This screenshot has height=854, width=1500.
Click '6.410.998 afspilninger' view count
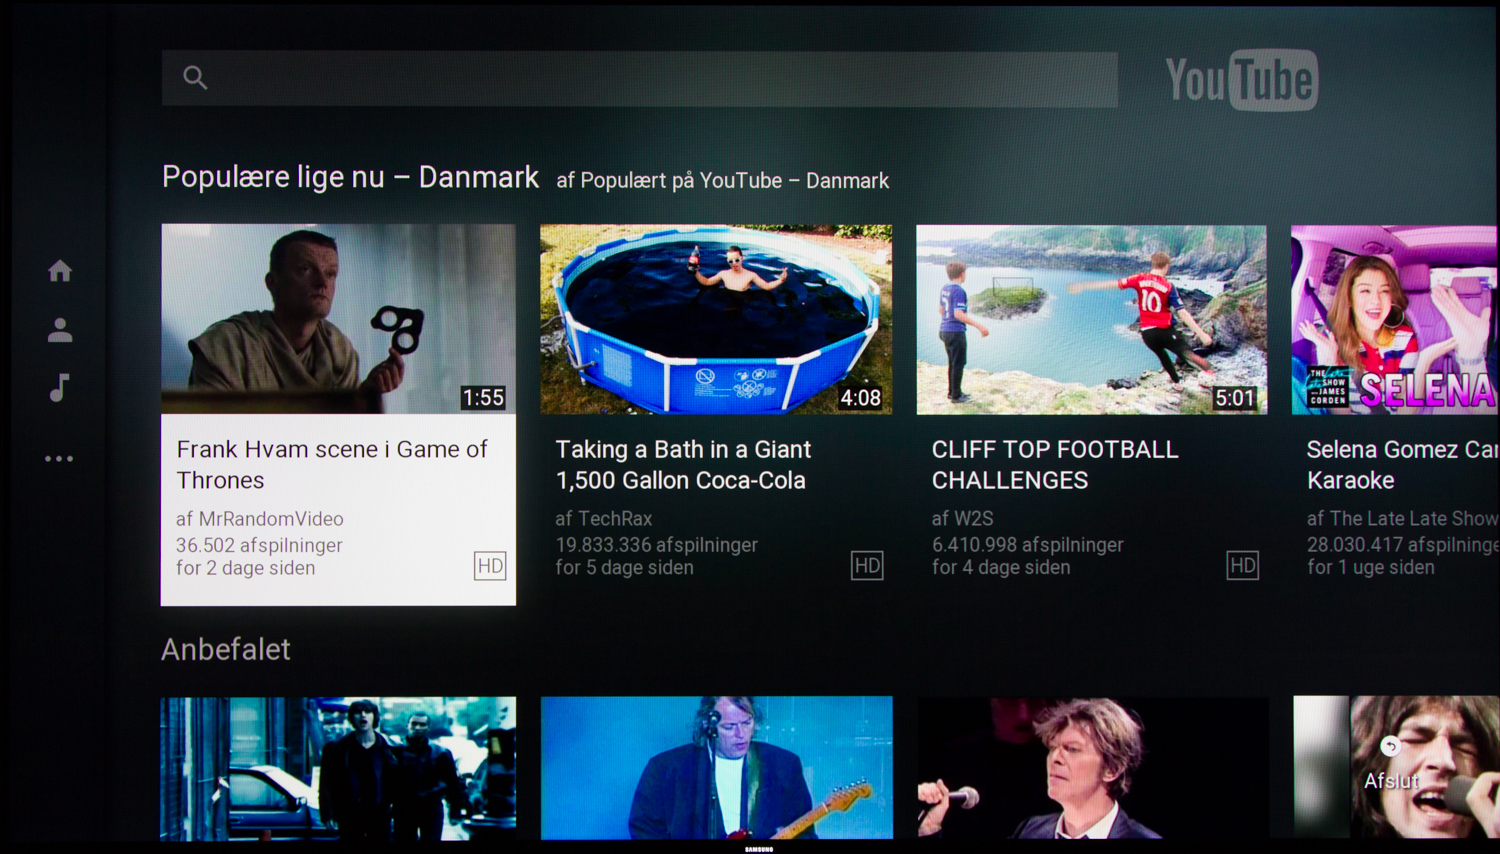point(1027,545)
